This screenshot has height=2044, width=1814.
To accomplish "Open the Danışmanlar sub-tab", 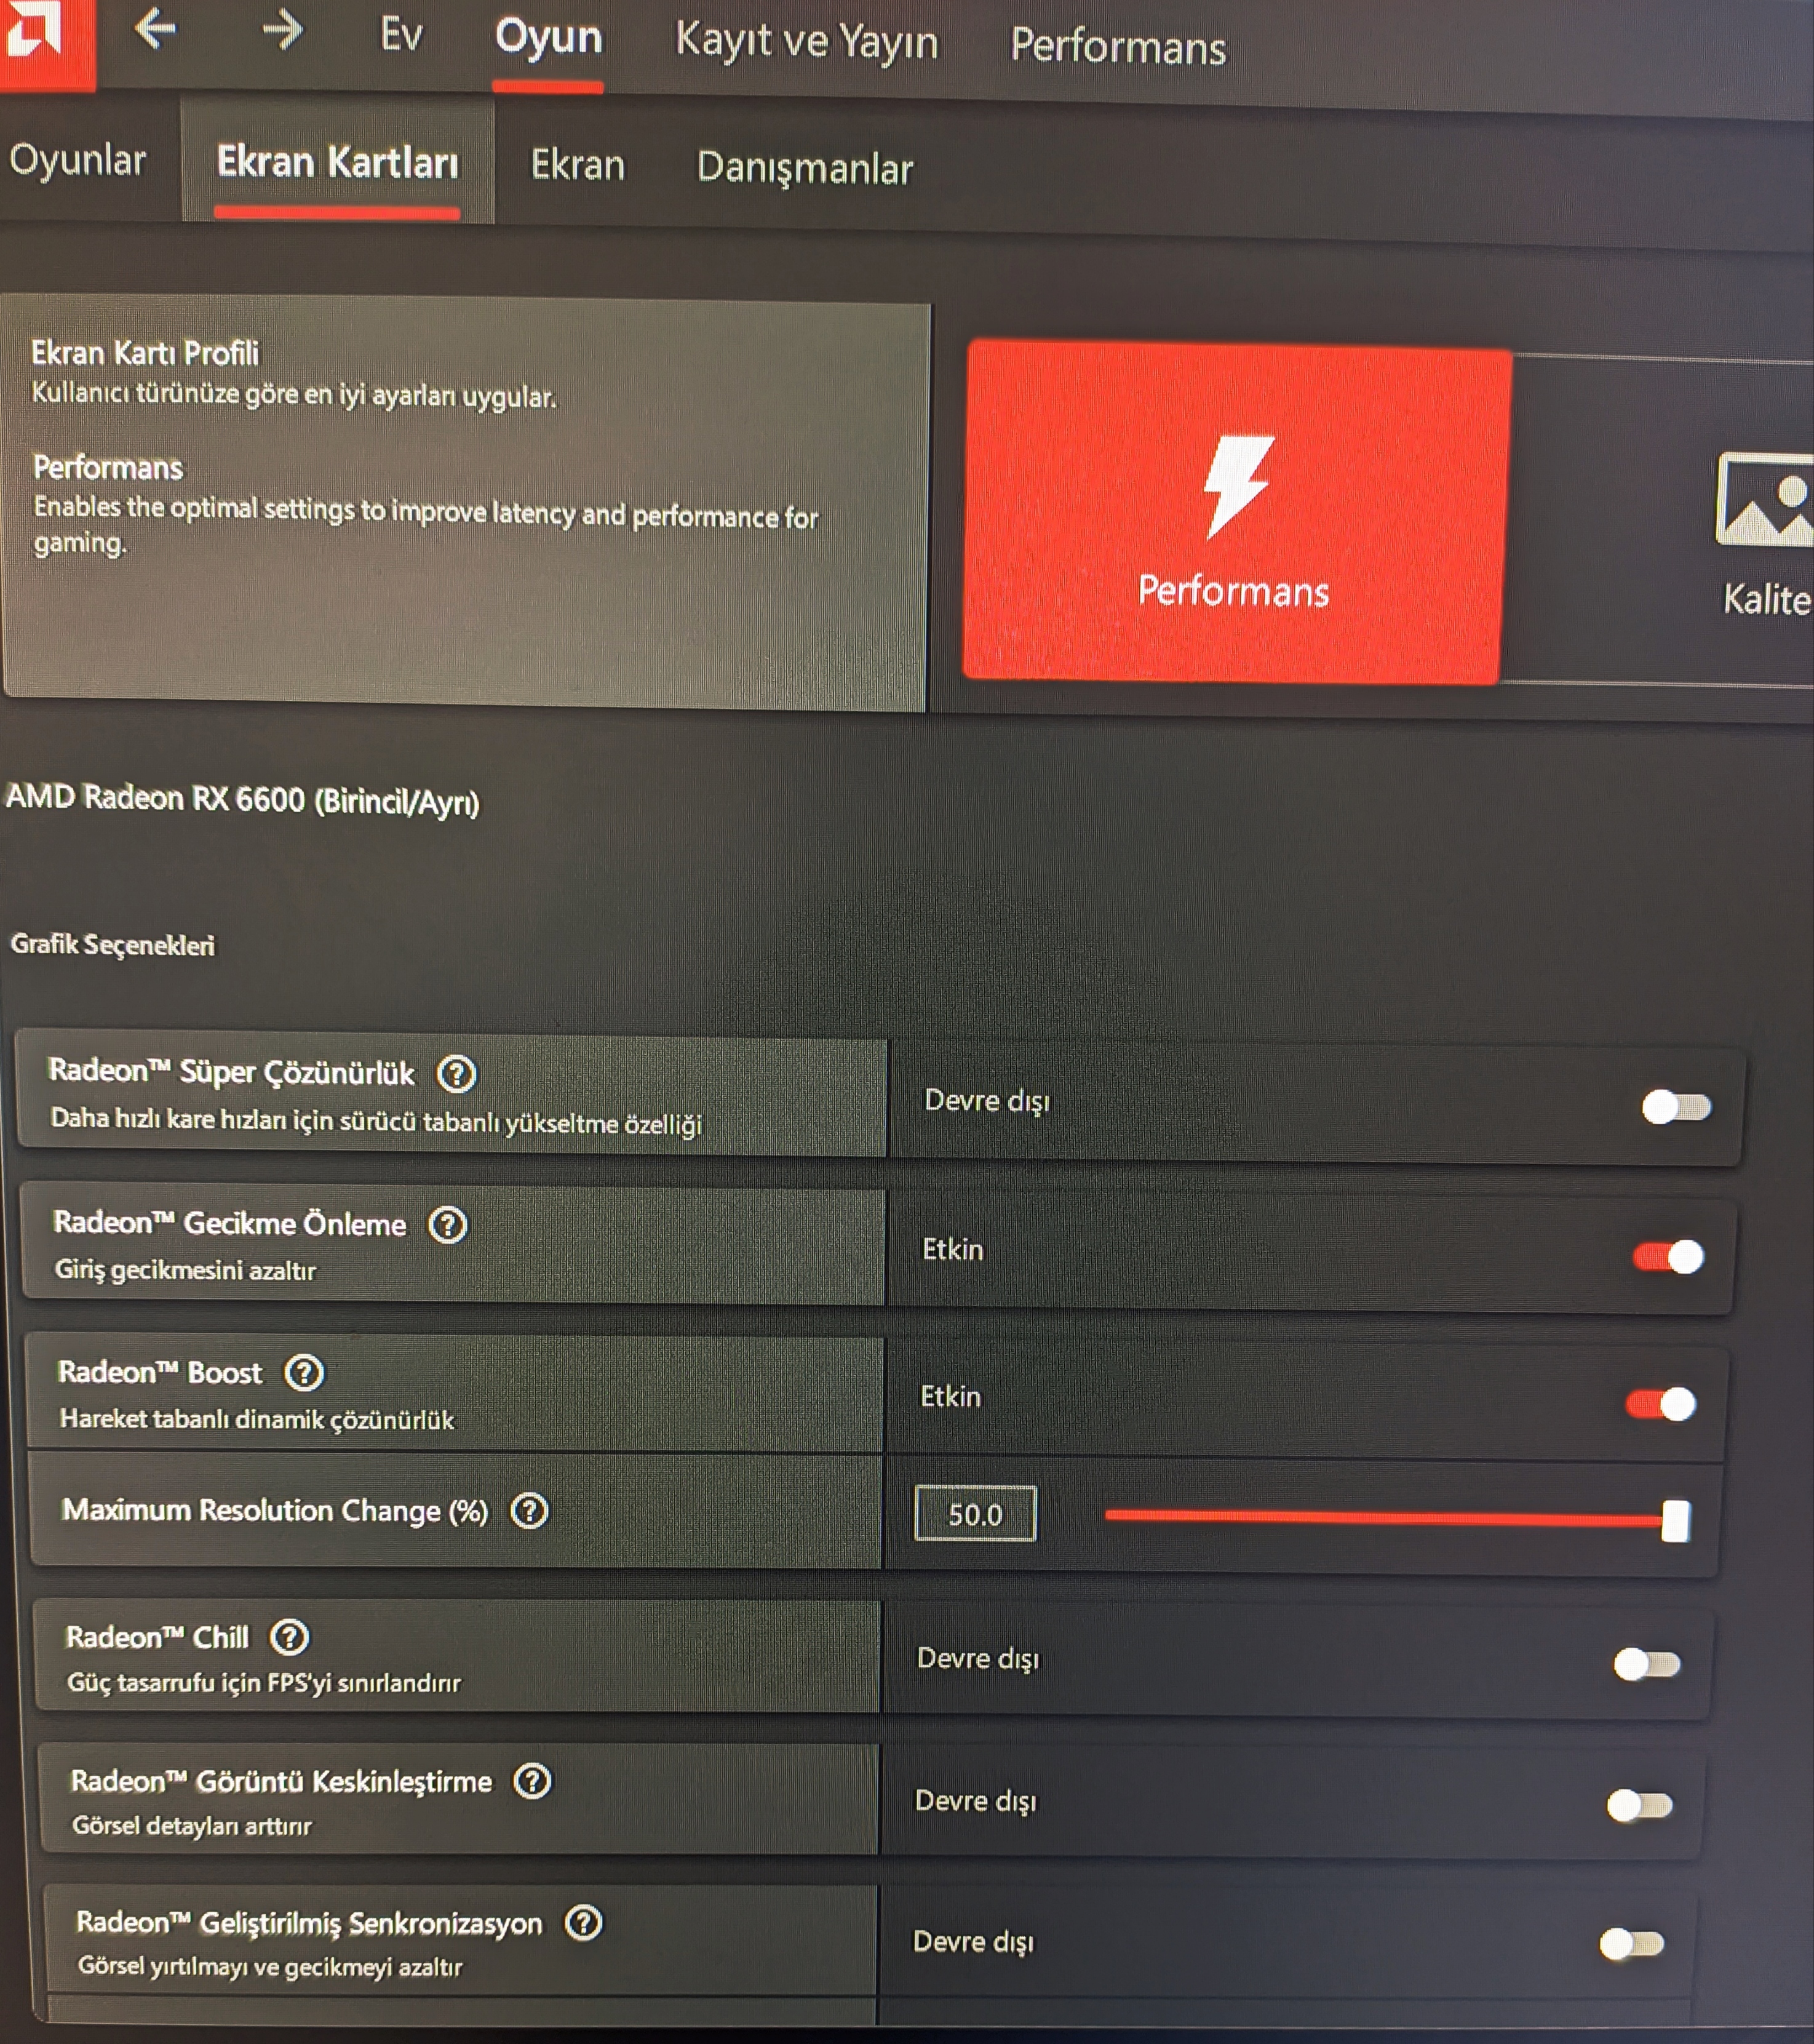I will (805, 169).
